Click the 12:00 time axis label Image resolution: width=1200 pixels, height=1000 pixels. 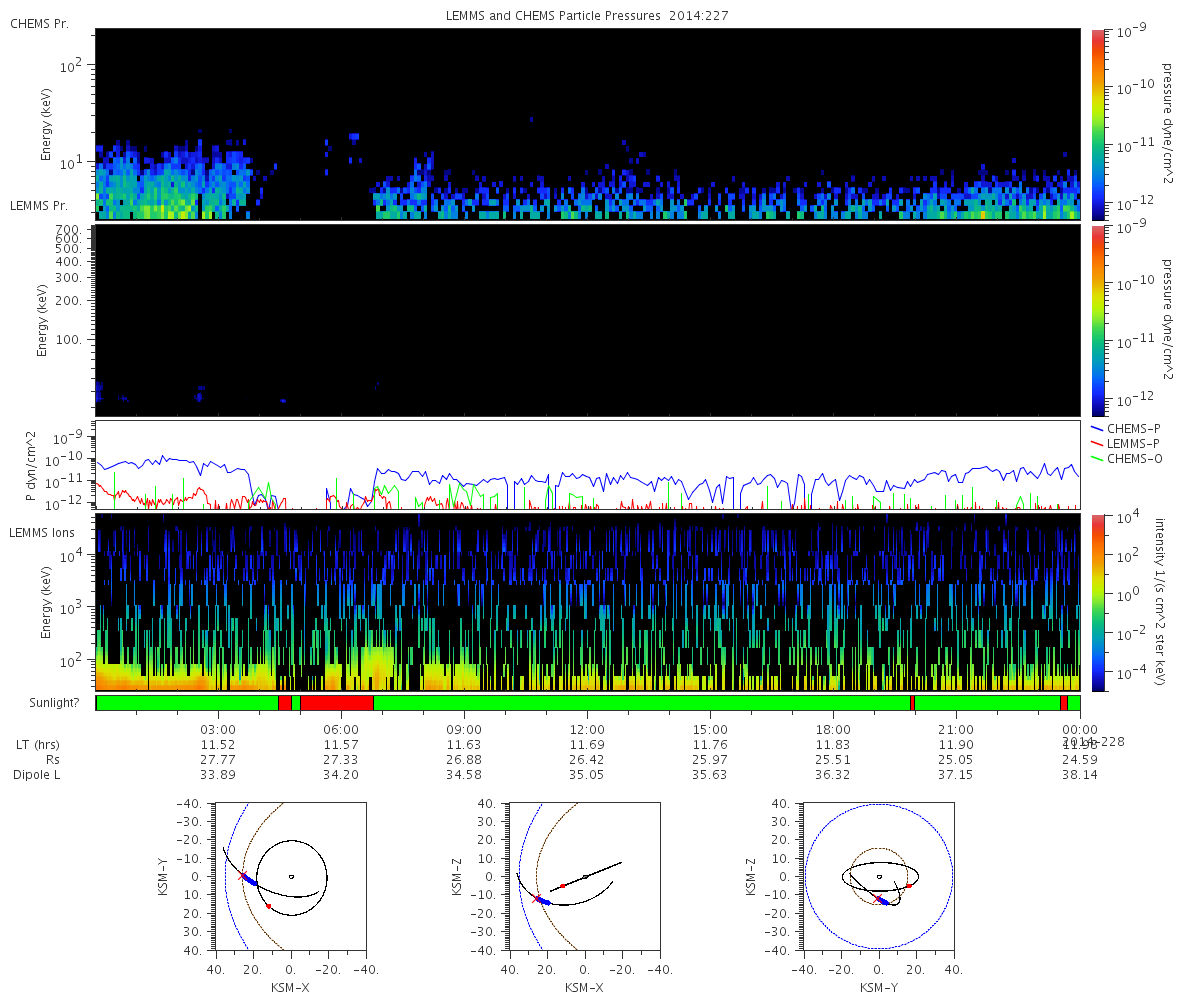tap(587, 730)
